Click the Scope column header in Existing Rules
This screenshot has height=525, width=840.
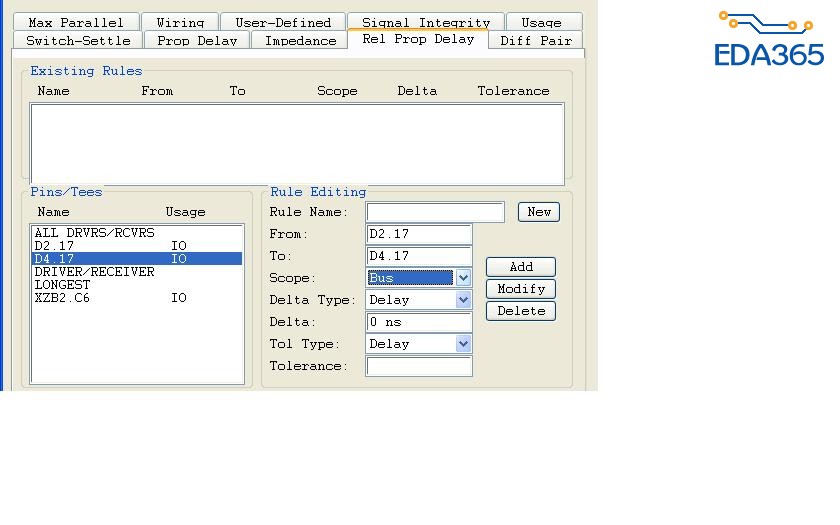pos(337,91)
